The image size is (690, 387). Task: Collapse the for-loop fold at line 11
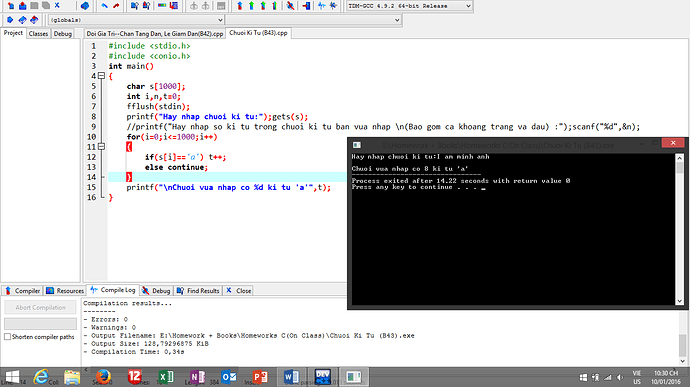click(101, 147)
